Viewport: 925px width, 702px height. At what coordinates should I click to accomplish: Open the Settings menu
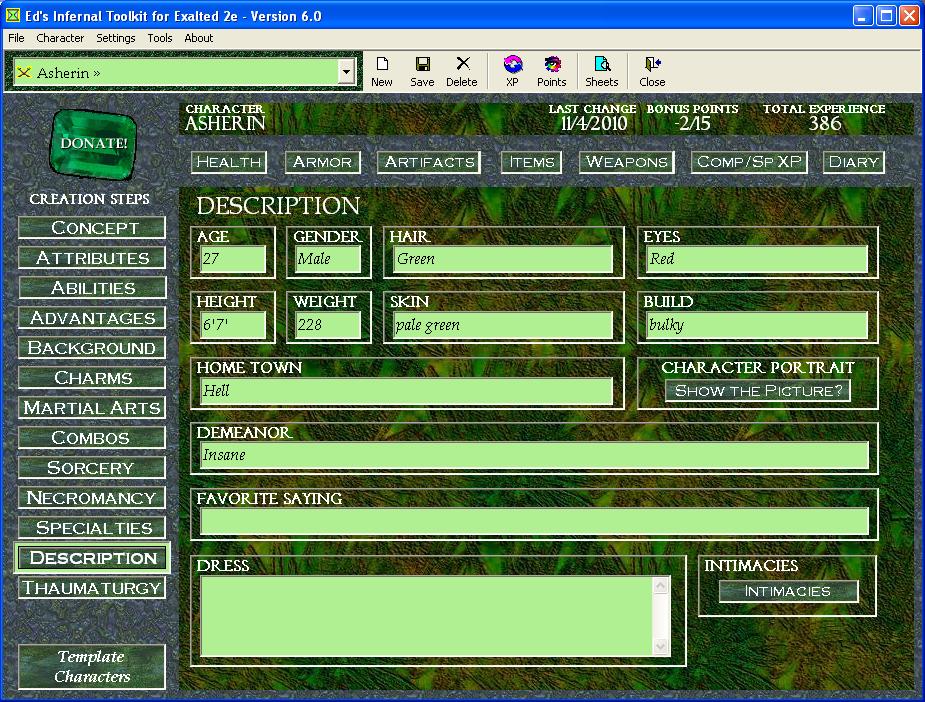(x=116, y=38)
